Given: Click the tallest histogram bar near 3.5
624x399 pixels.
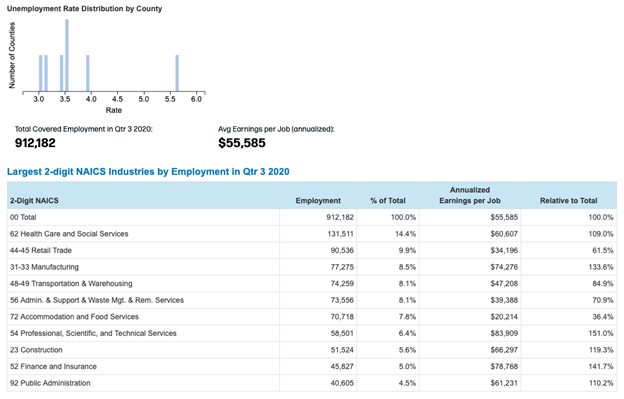Looking at the screenshot, I should [x=67, y=55].
